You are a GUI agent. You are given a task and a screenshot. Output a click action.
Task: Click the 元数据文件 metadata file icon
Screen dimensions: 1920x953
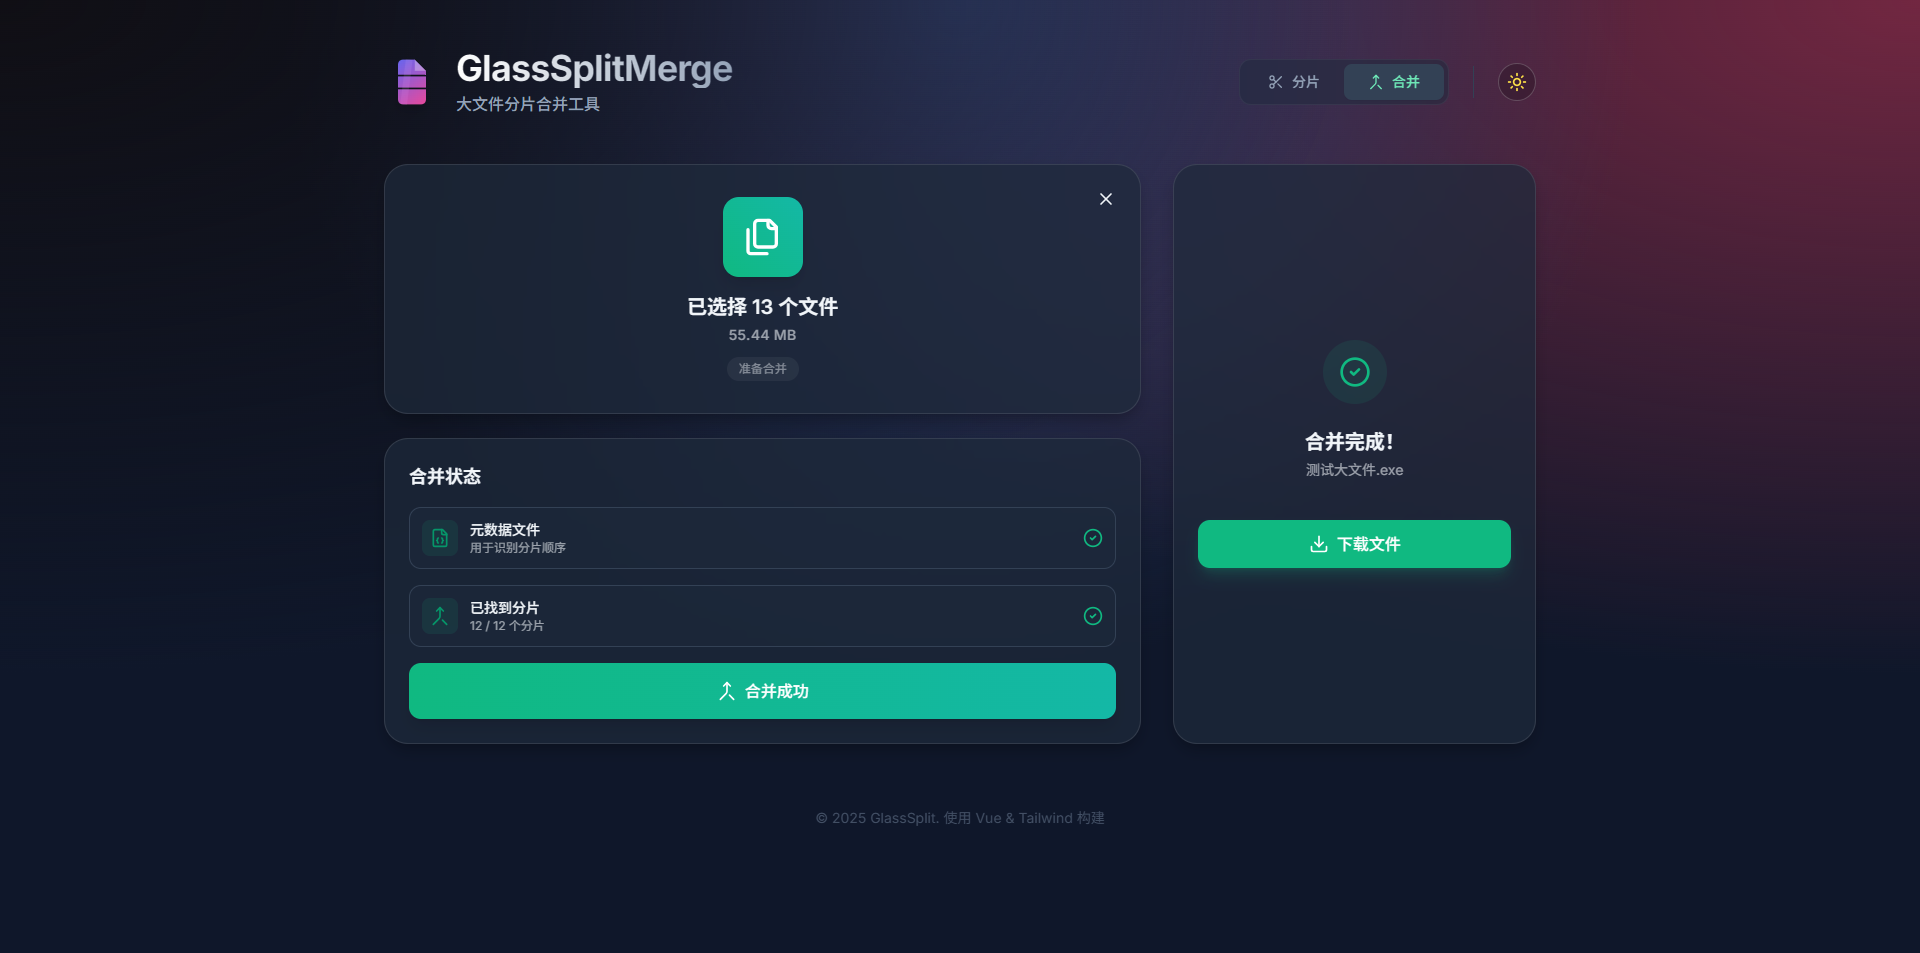pos(440,538)
